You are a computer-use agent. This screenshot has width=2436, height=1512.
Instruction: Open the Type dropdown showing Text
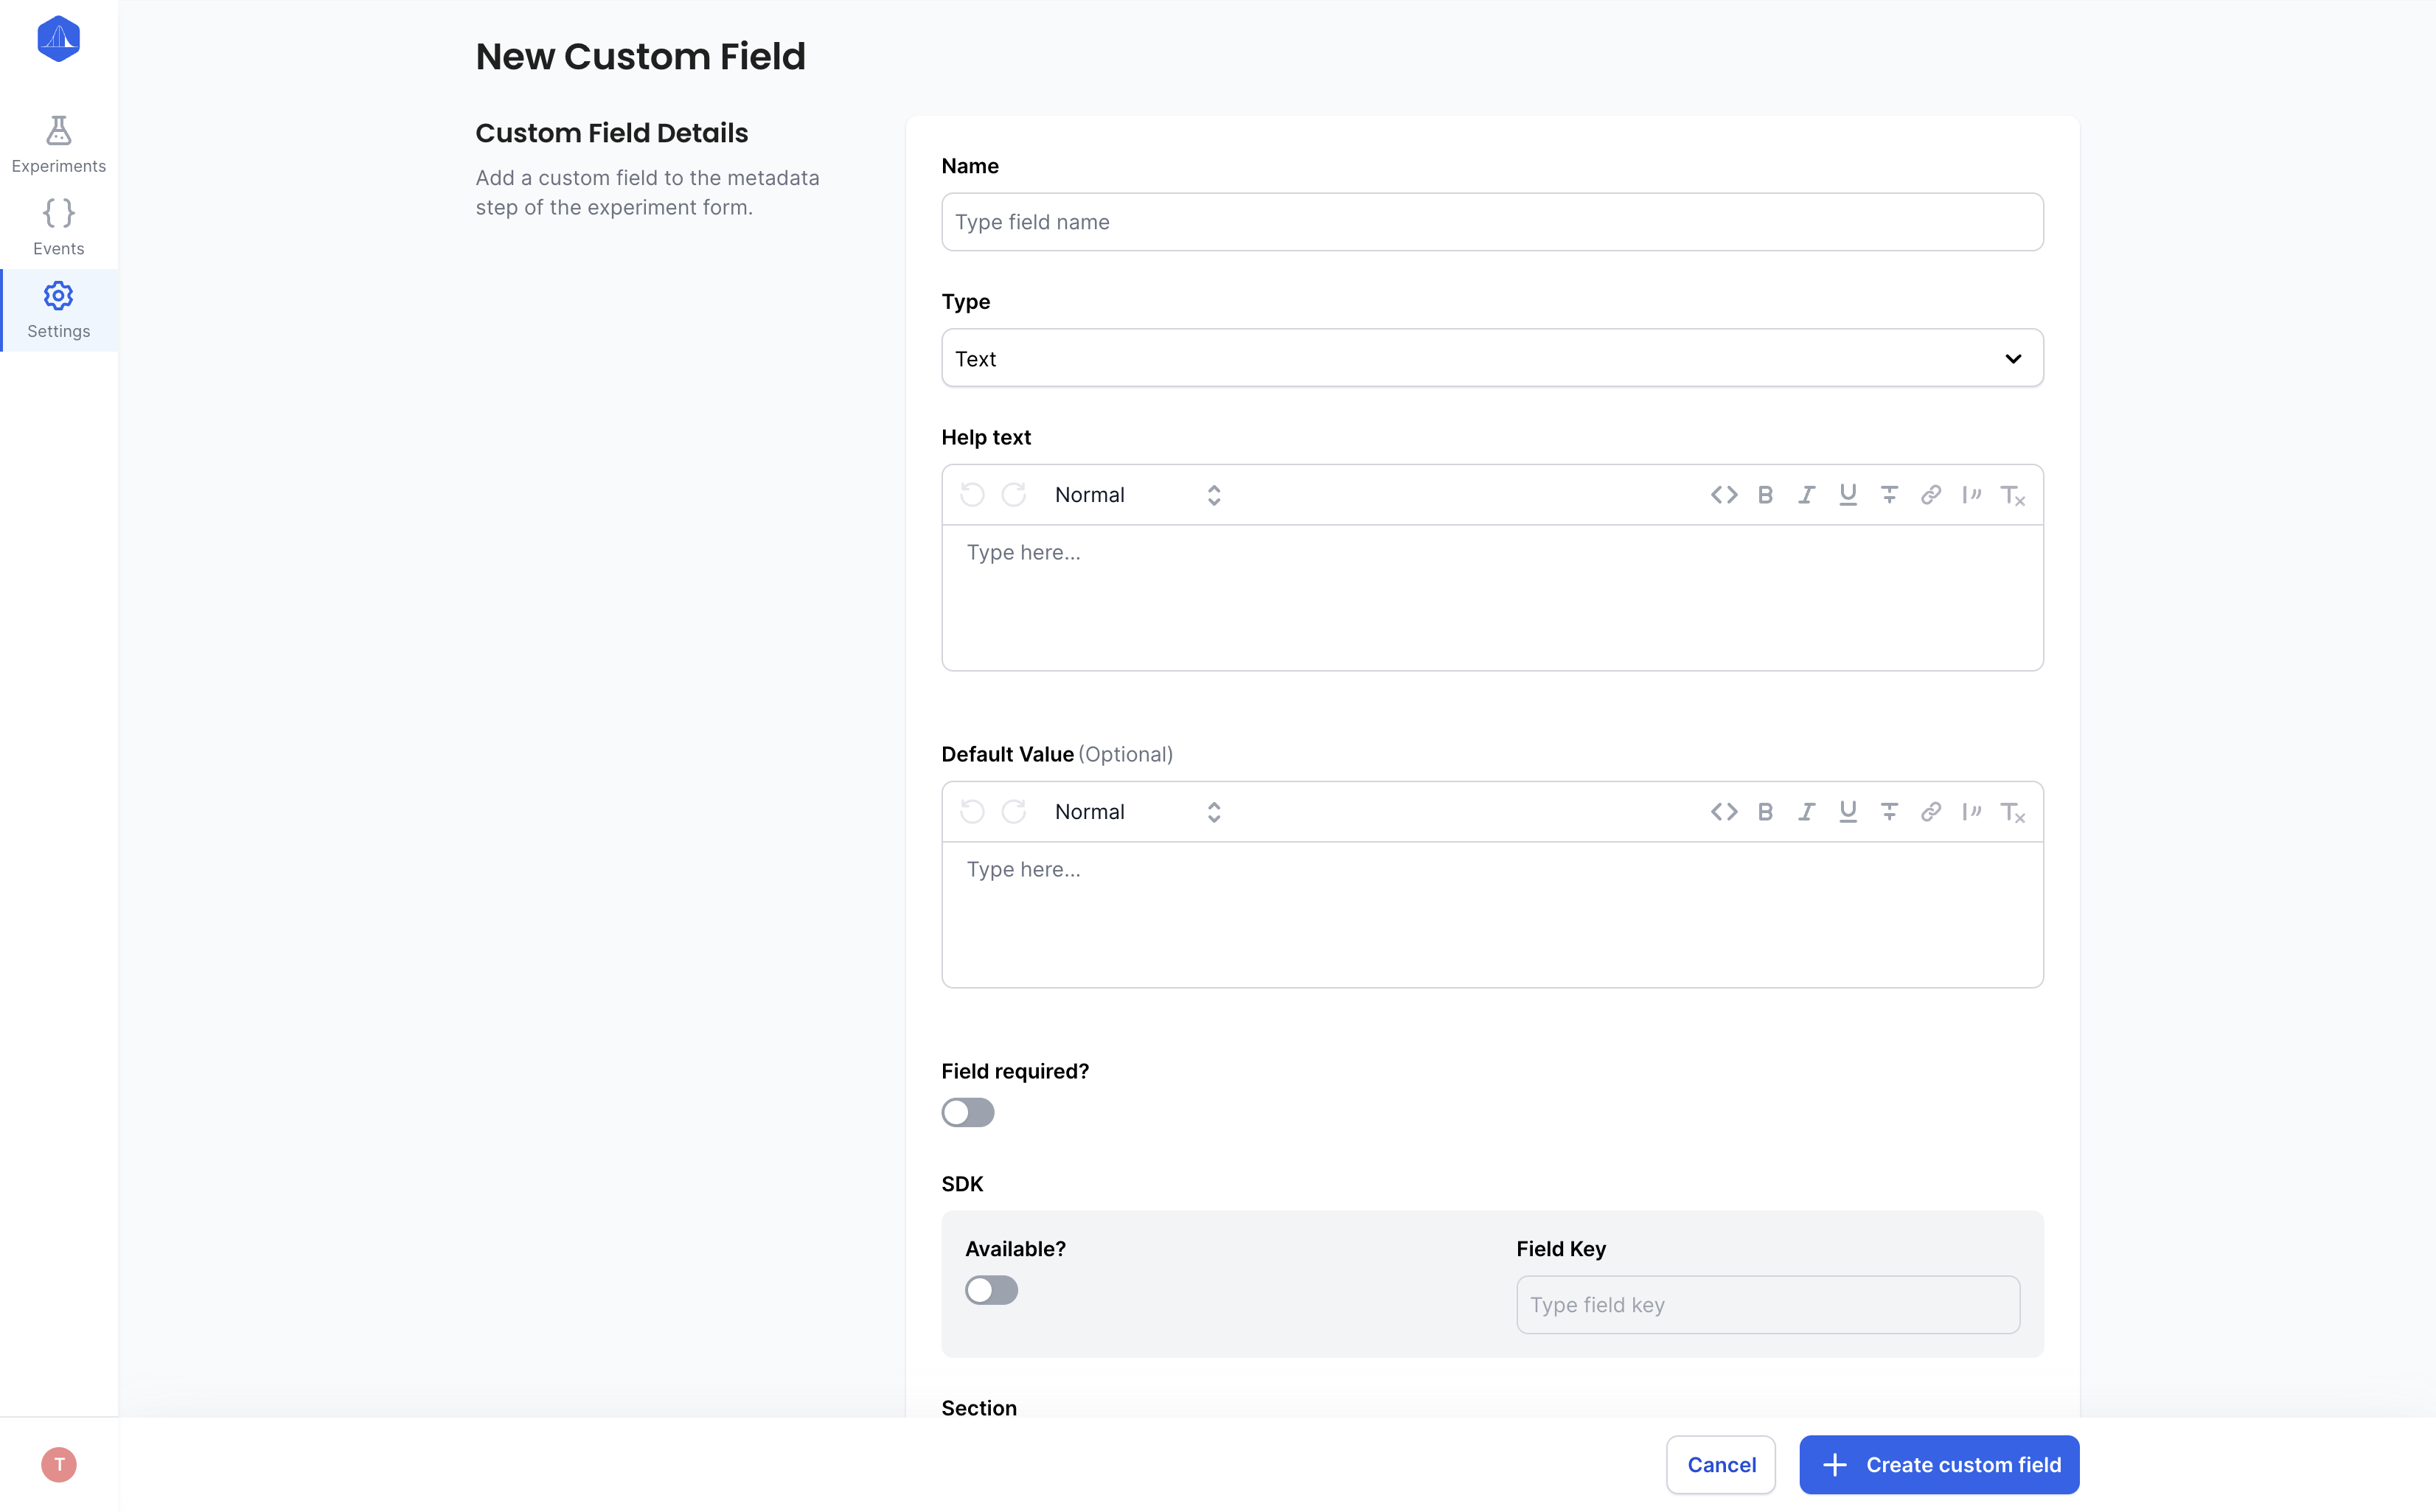pyautogui.click(x=1492, y=358)
